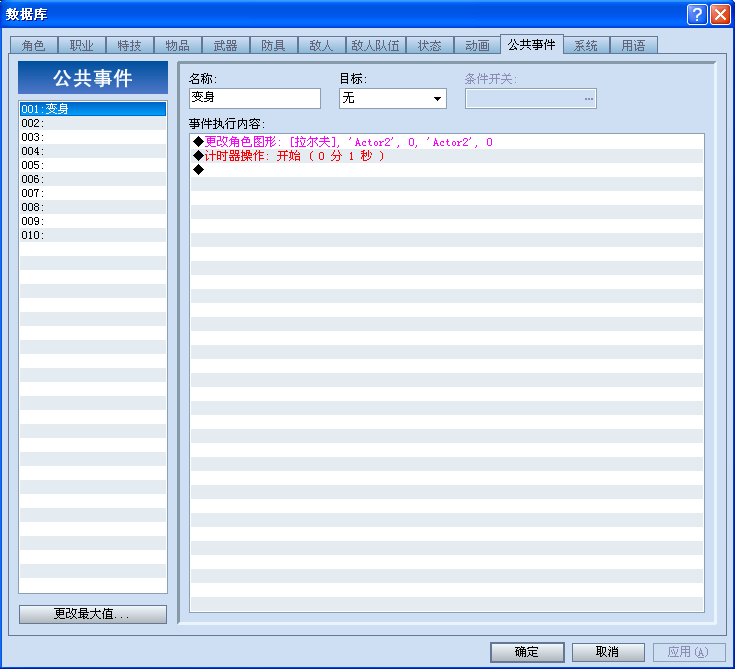Image resolution: width=735 pixels, height=669 pixels.
Task: Go to the 状态 tab
Action: 430,45
